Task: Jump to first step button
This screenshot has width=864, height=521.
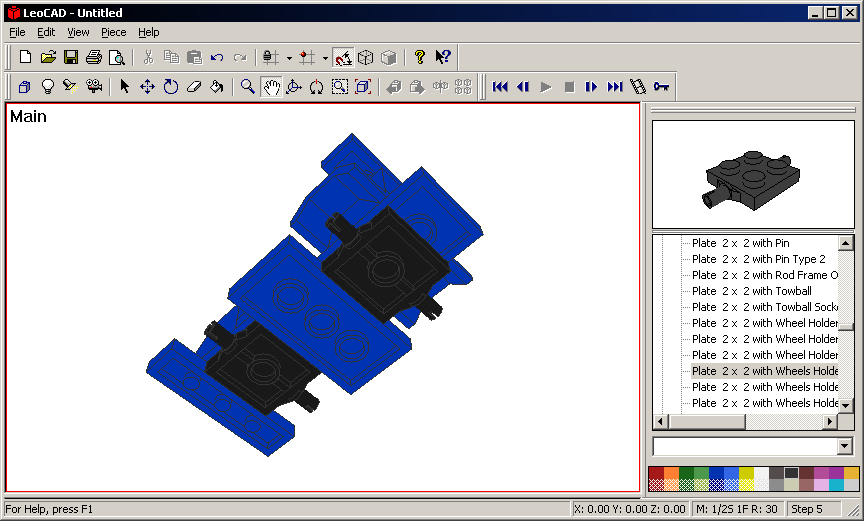Action: (x=500, y=87)
